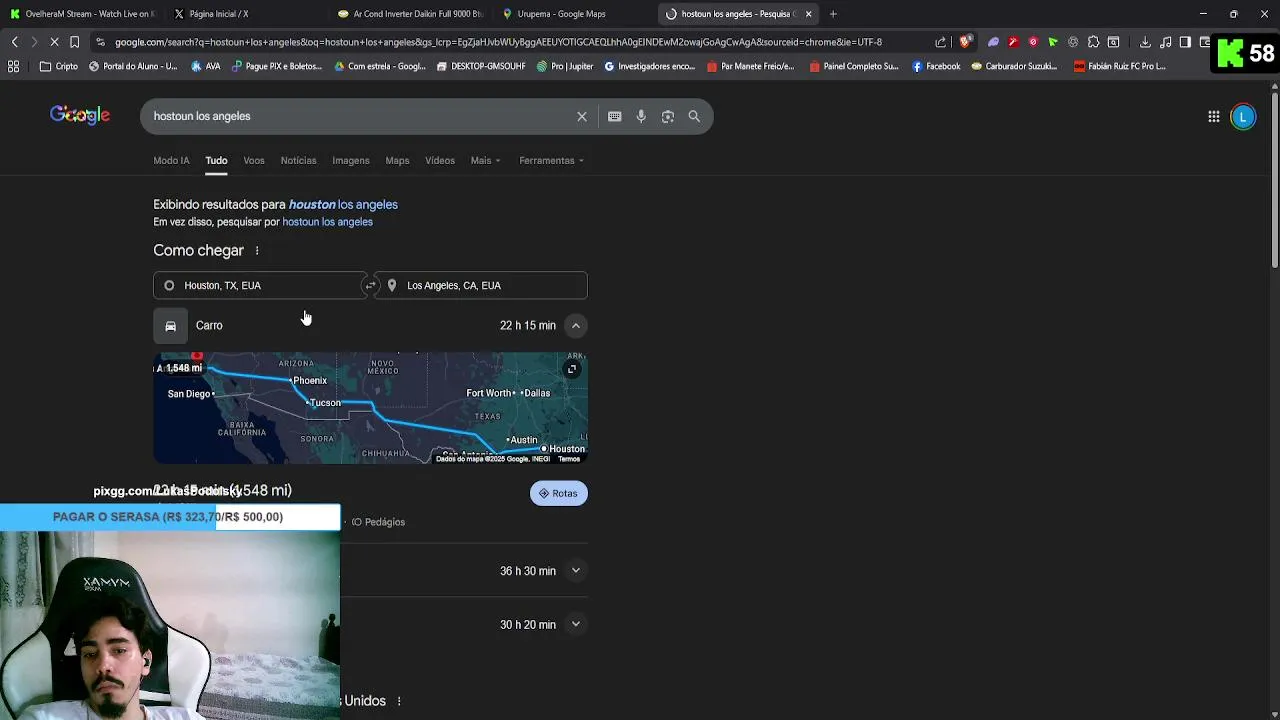This screenshot has width=1280, height=720.
Task: Bookmark this page icon in address bar
Action: coord(74,42)
